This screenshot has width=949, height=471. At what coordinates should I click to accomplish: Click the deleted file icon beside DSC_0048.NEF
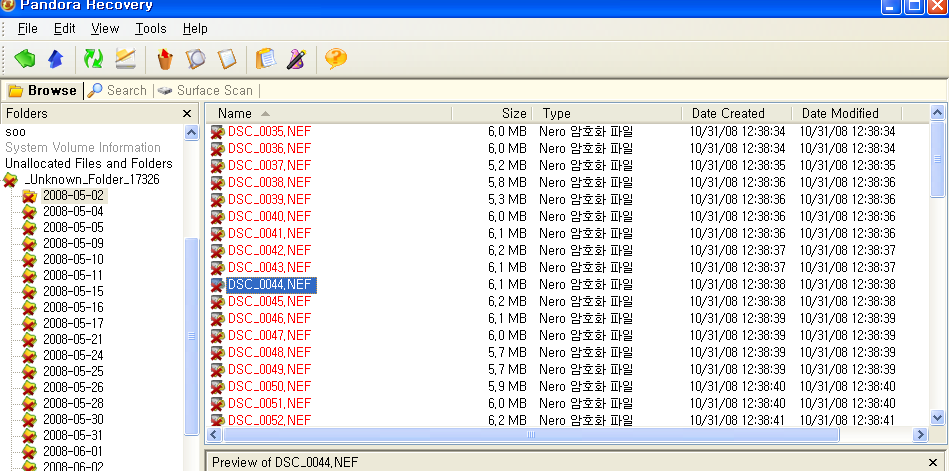click(217, 352)
